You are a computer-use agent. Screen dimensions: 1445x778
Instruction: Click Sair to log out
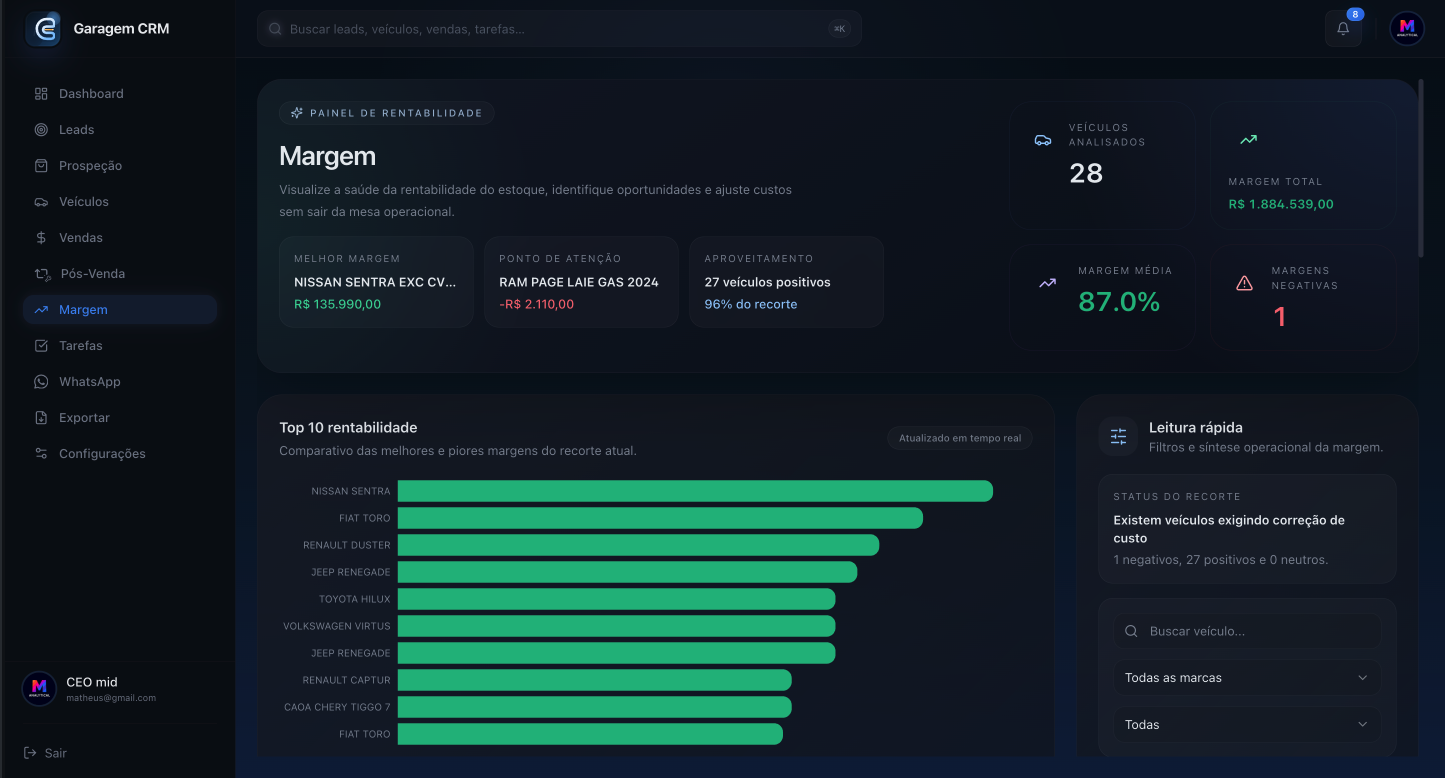(x=45, y=753)
